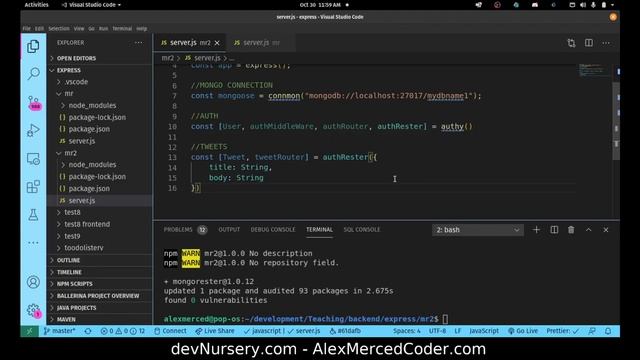This screenshot has width=640, height=360.
Task: Expand OUTLINE section
Action: [x=100, y=260]
